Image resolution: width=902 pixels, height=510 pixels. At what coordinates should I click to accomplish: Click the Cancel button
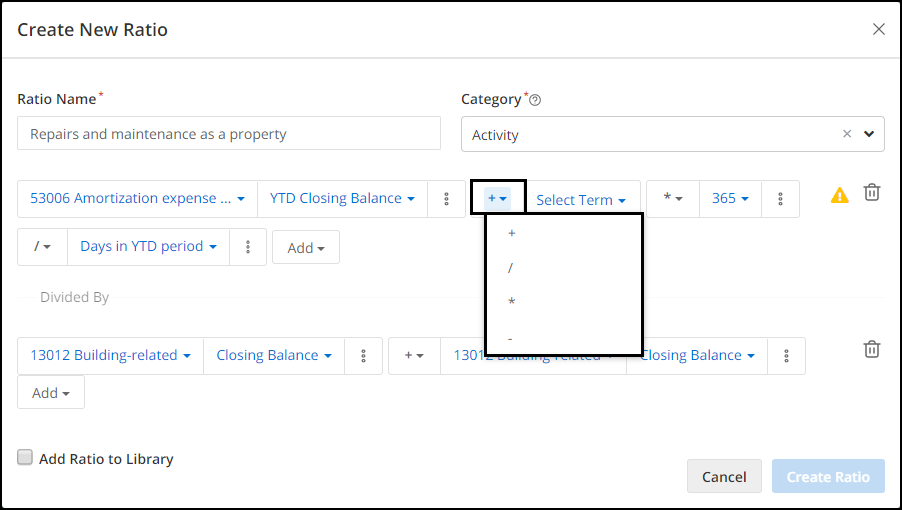724,476
